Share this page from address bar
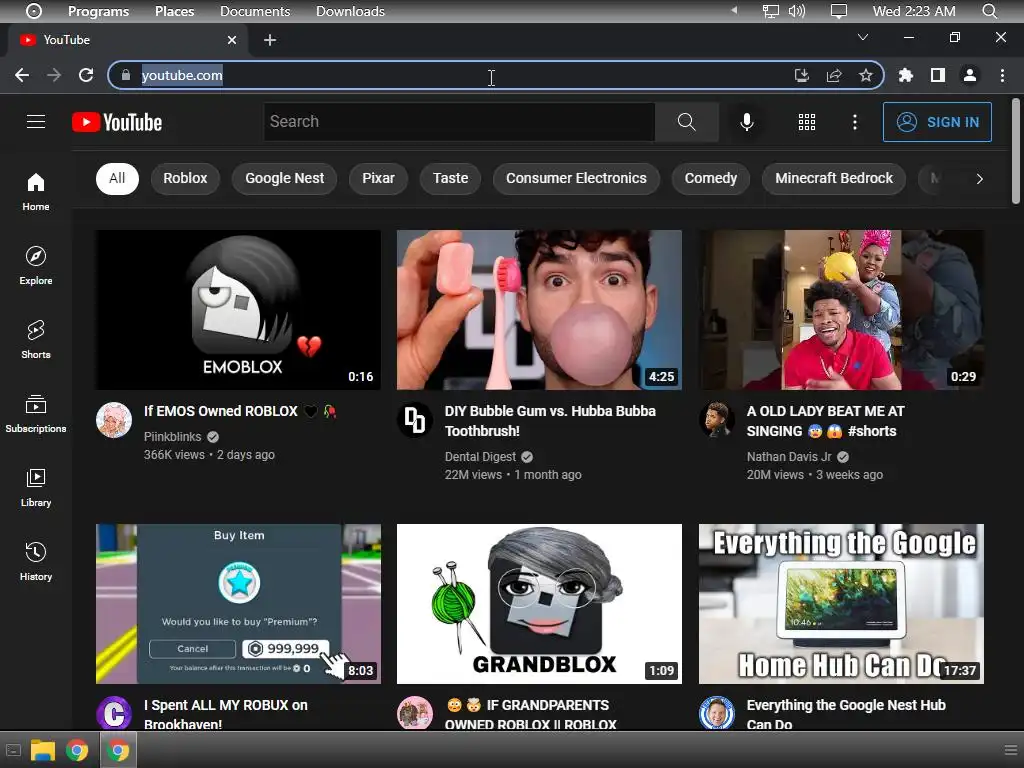Viewport: 1024px width, 768px height. coord(834,75)
